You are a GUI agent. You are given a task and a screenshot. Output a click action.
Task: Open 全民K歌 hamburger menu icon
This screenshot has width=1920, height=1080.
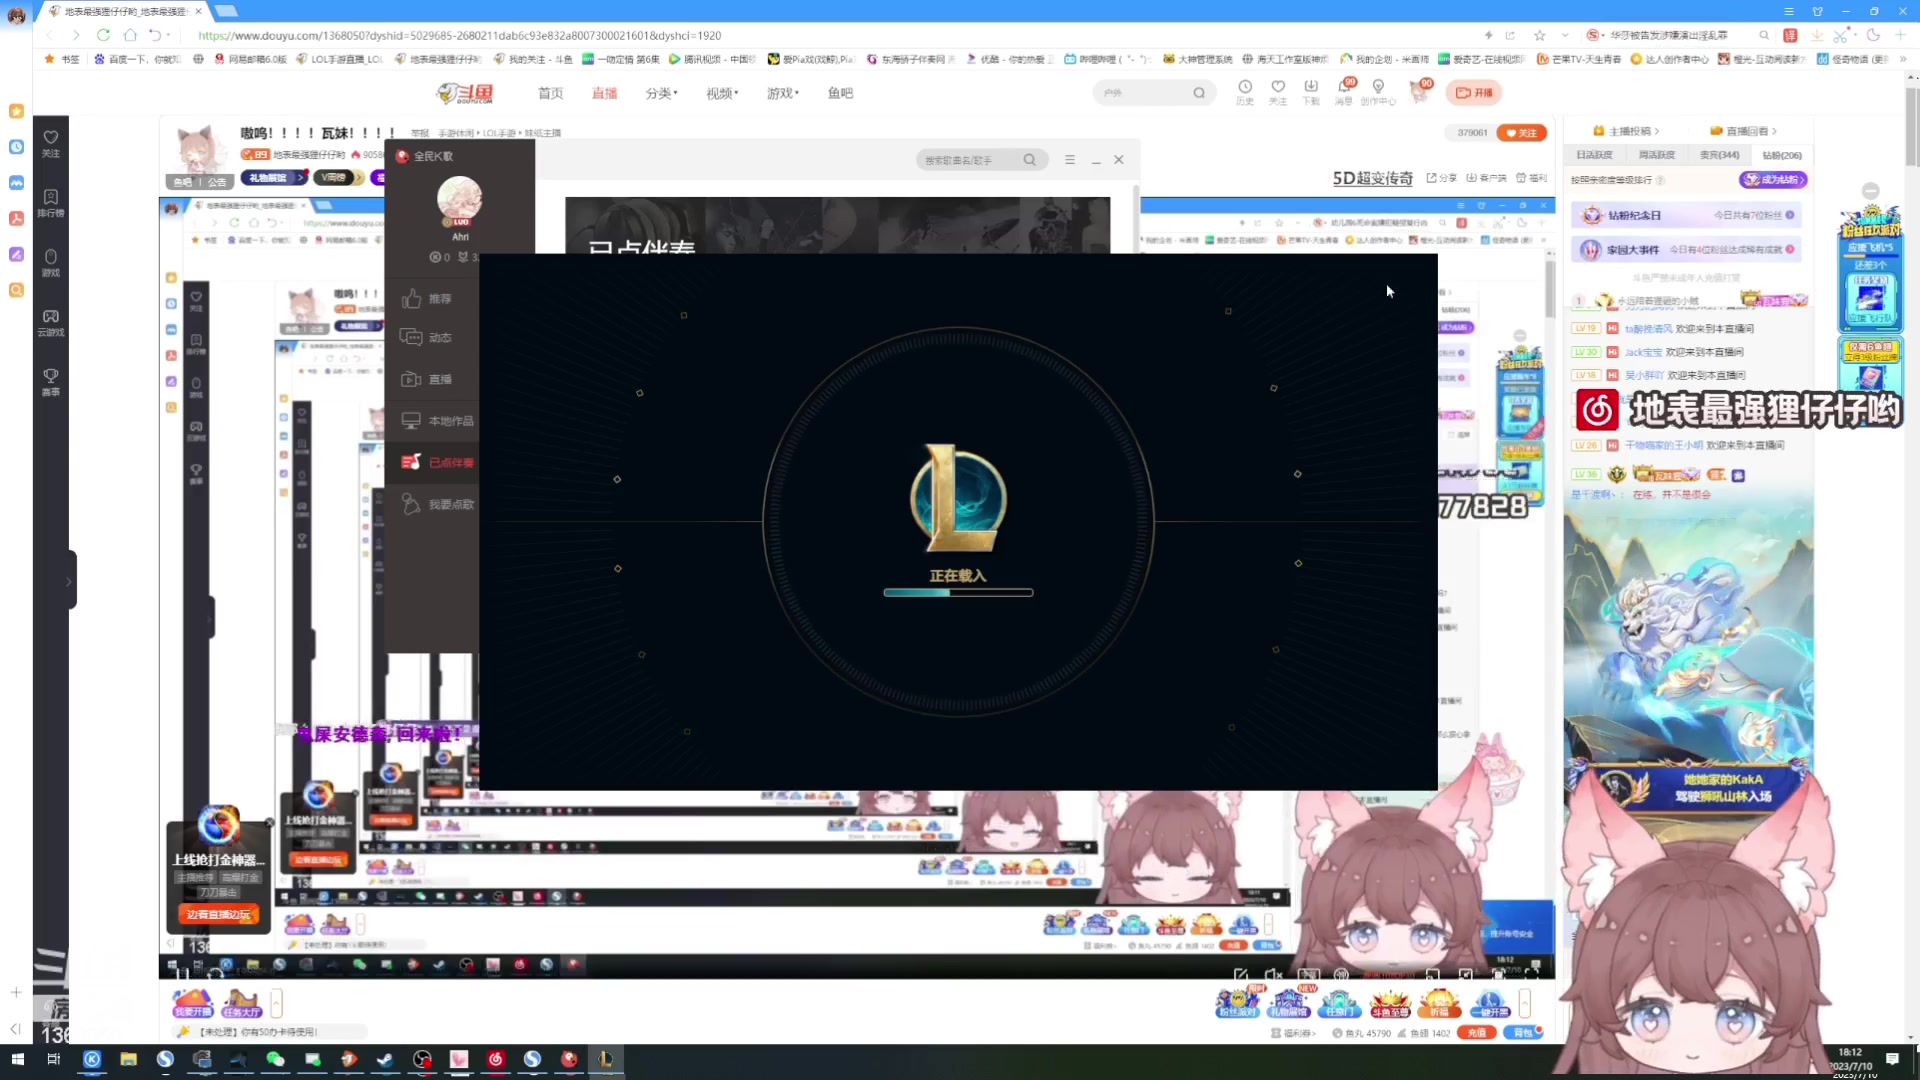click(x=1070, y=160)
